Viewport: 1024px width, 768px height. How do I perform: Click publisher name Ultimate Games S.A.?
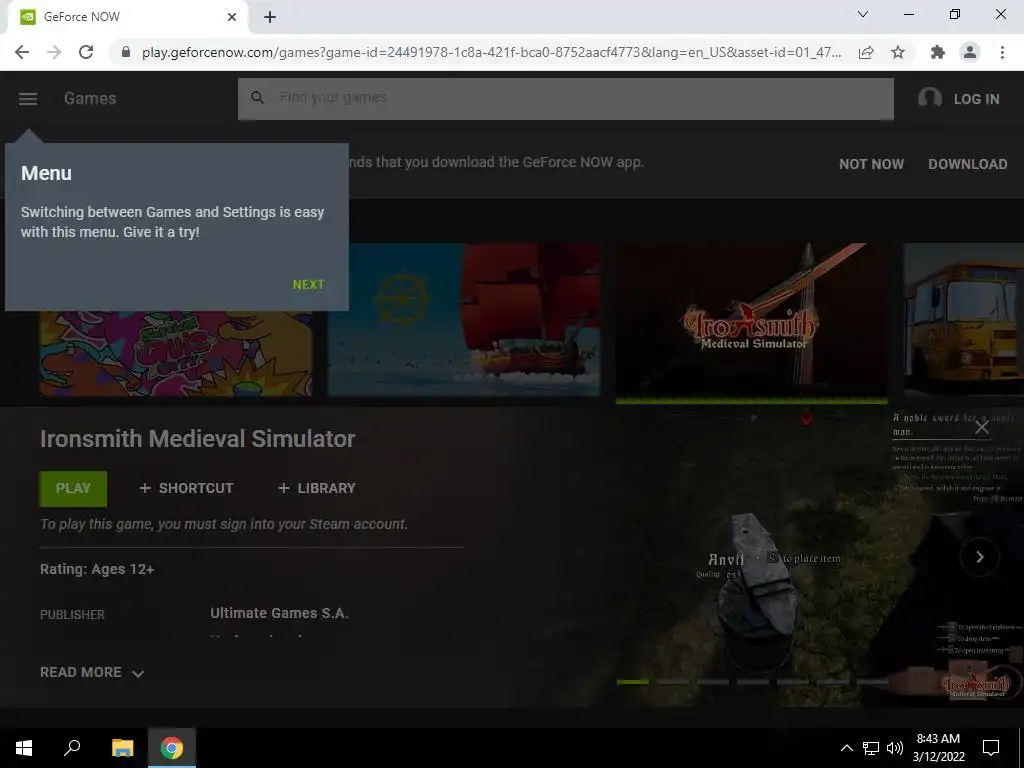tap(279, 613)
